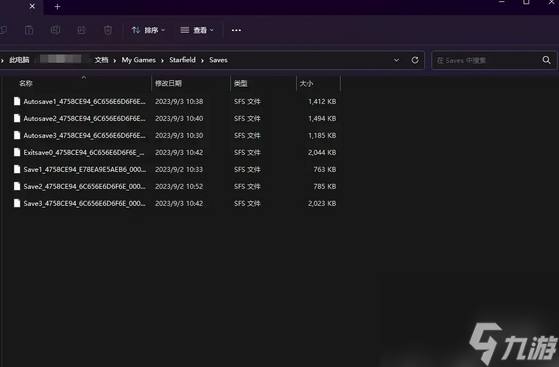Select file Save3_4758CE94
Viewport: 559px width, 367px height.
84,203
